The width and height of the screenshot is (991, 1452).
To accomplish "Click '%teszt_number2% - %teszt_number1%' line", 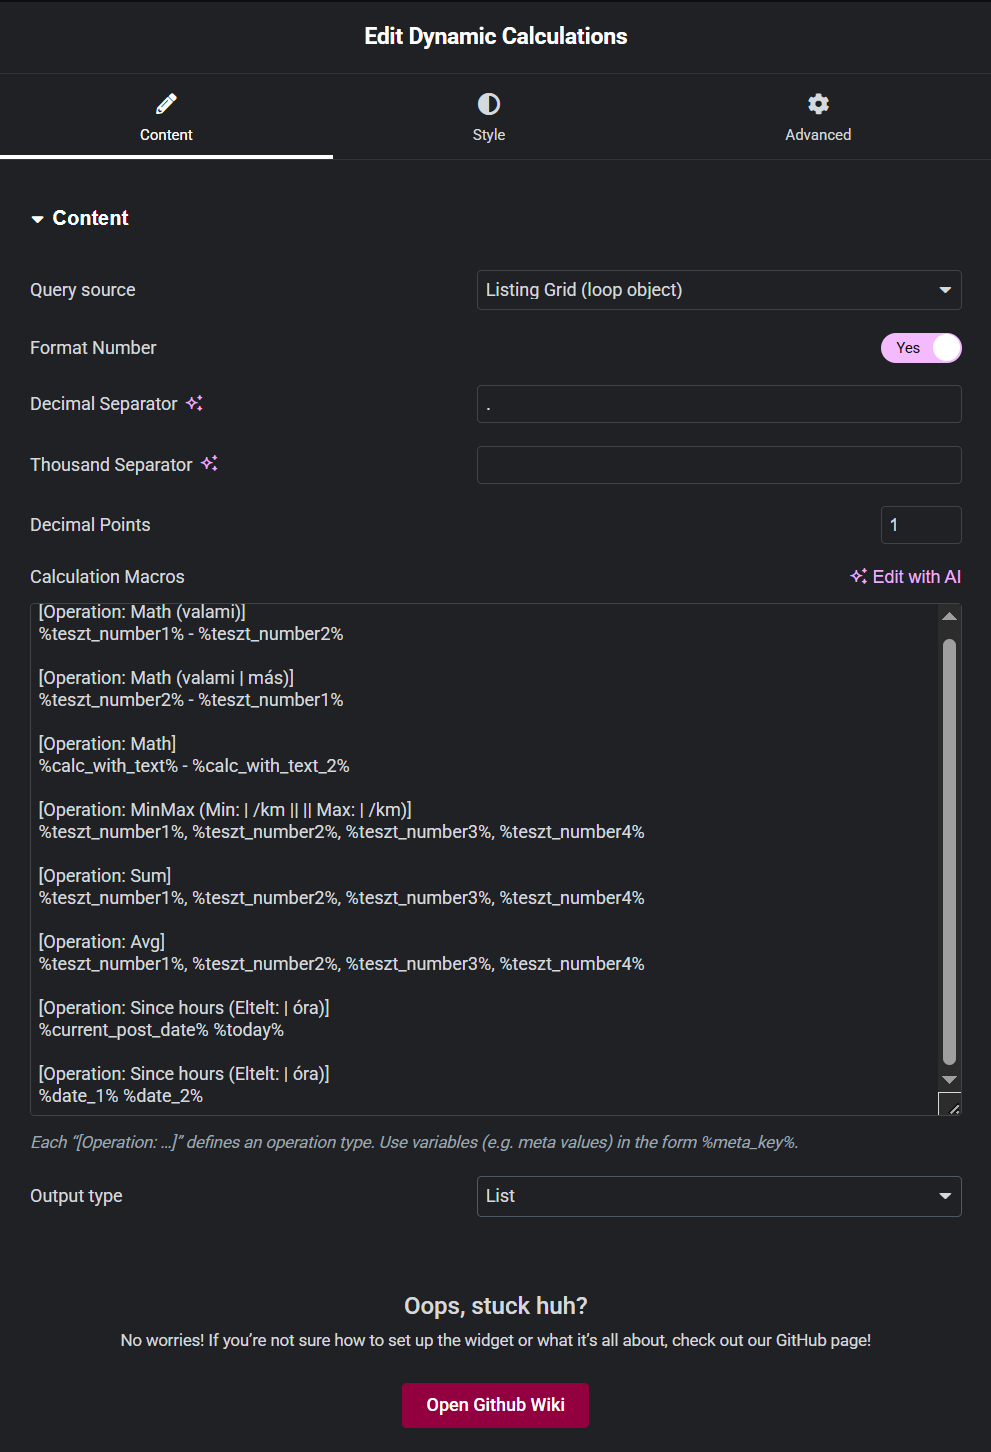I will point(191,700).
